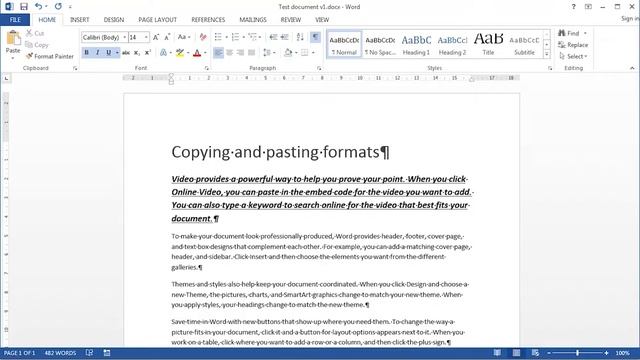Justify the paragraph text

coord(251,53)
